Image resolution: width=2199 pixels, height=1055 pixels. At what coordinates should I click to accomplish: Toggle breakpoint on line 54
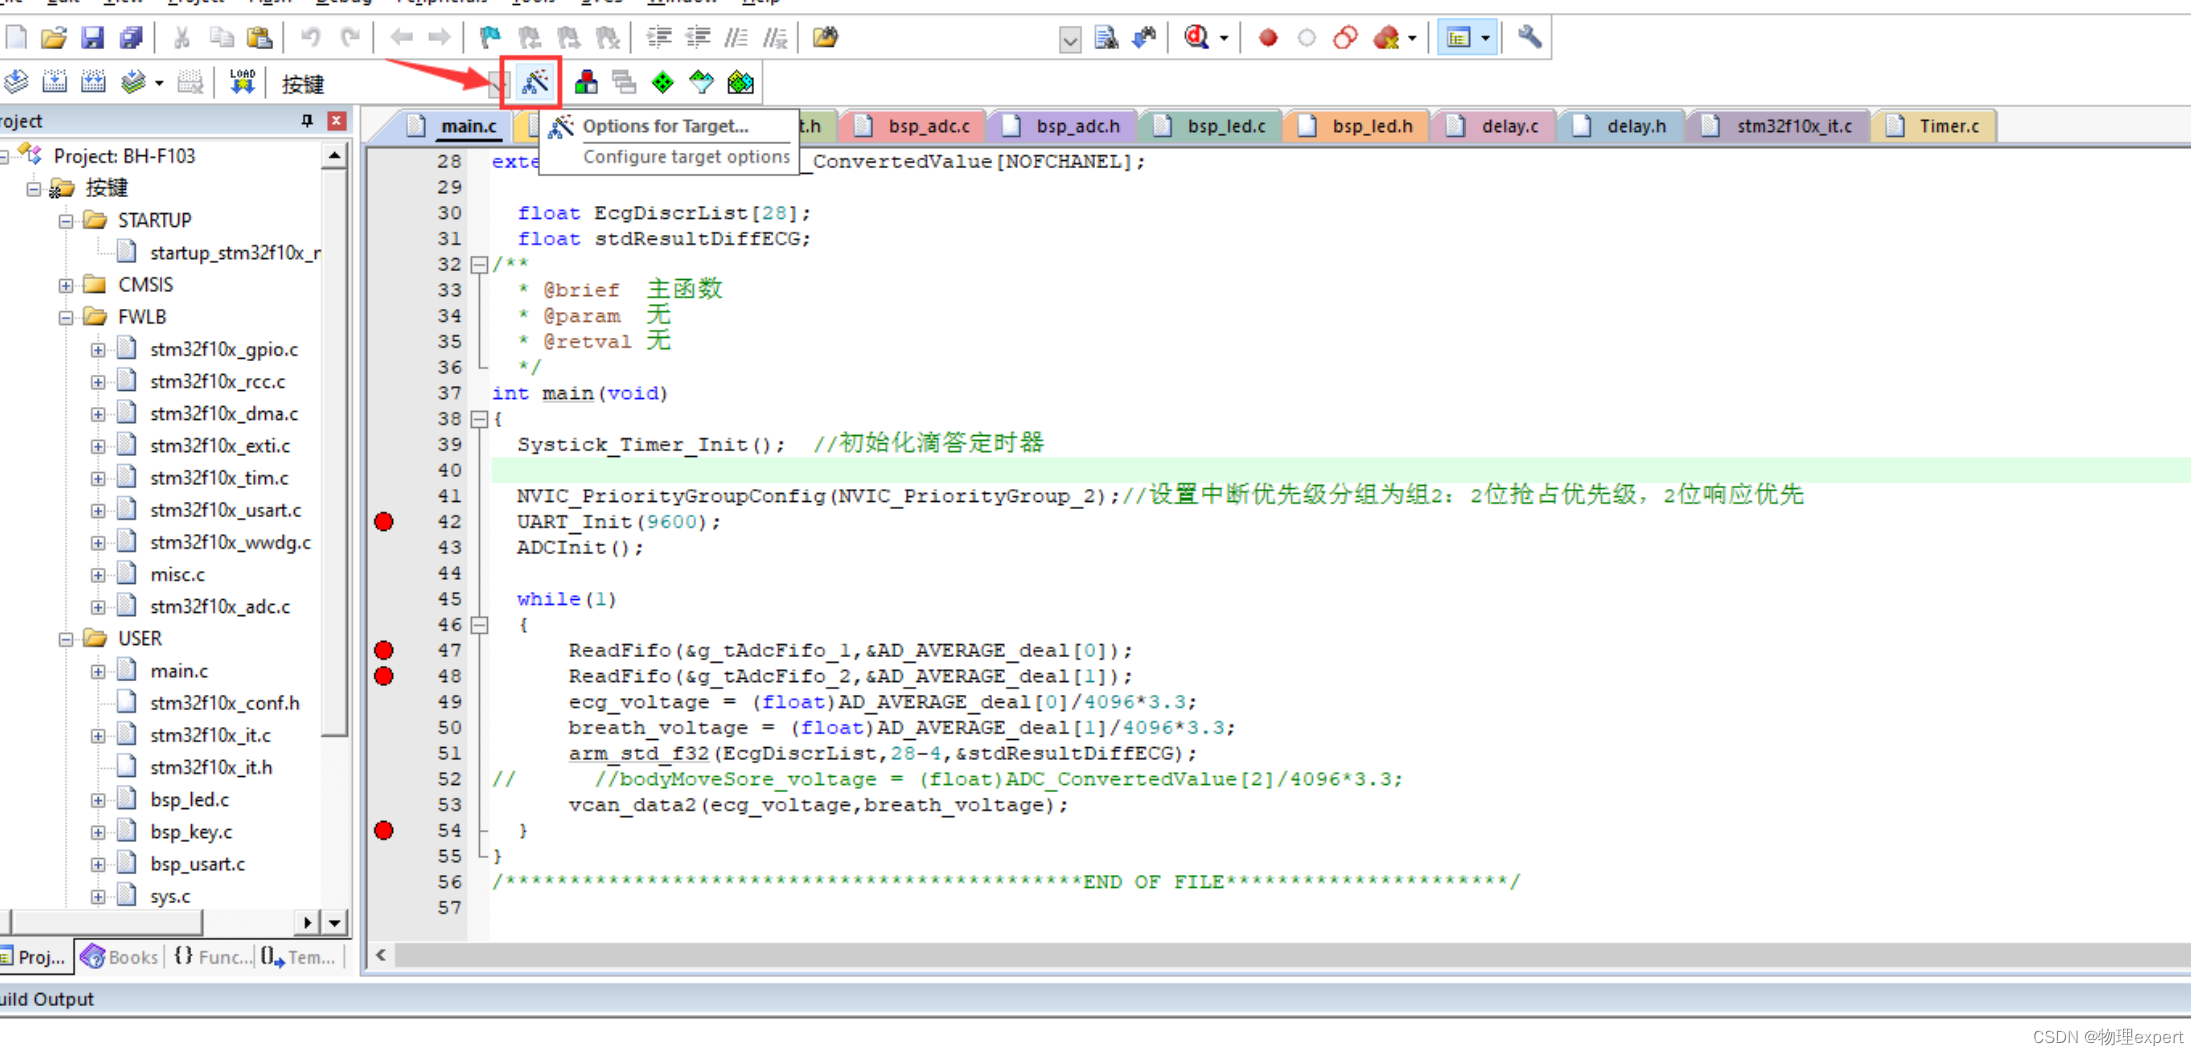384,831
